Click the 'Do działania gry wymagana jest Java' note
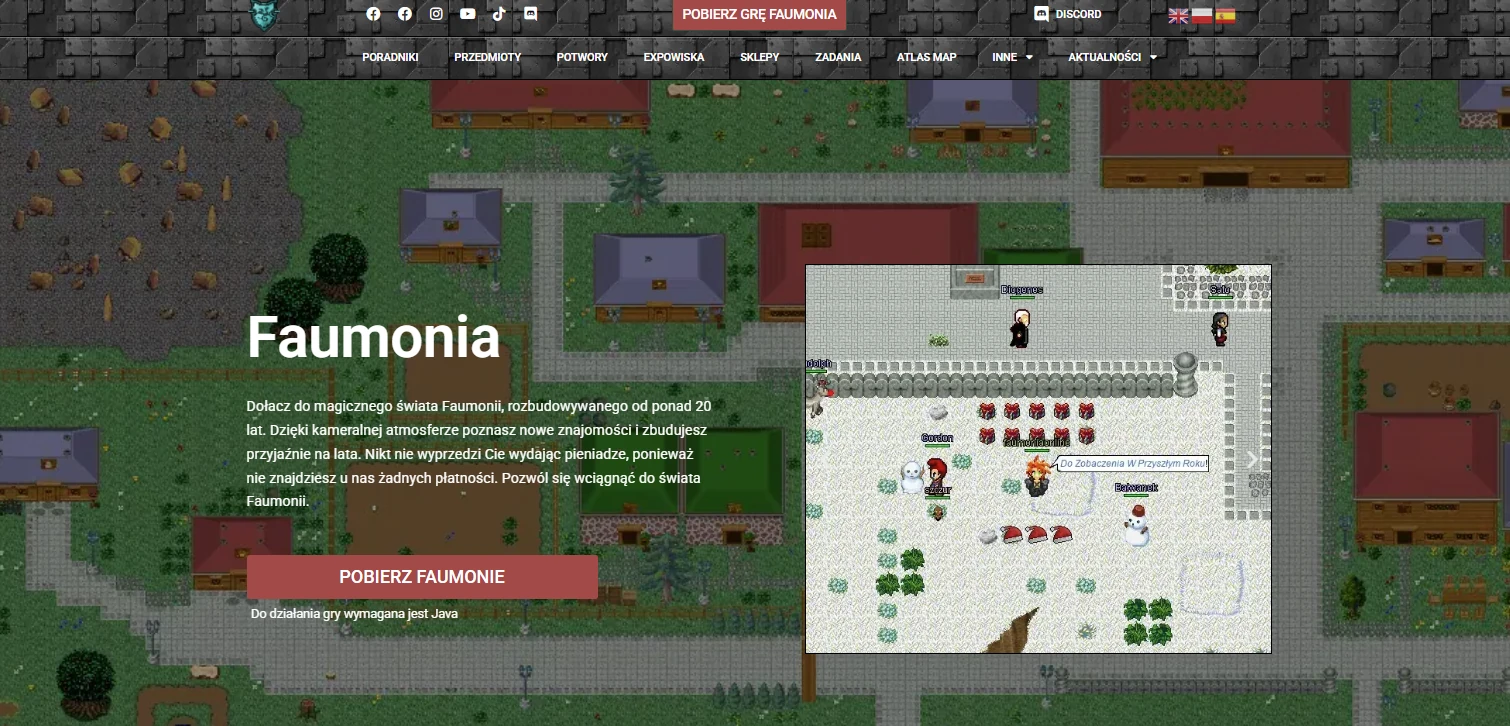Viewport: 1510px width, 726px height. point(354,613)
